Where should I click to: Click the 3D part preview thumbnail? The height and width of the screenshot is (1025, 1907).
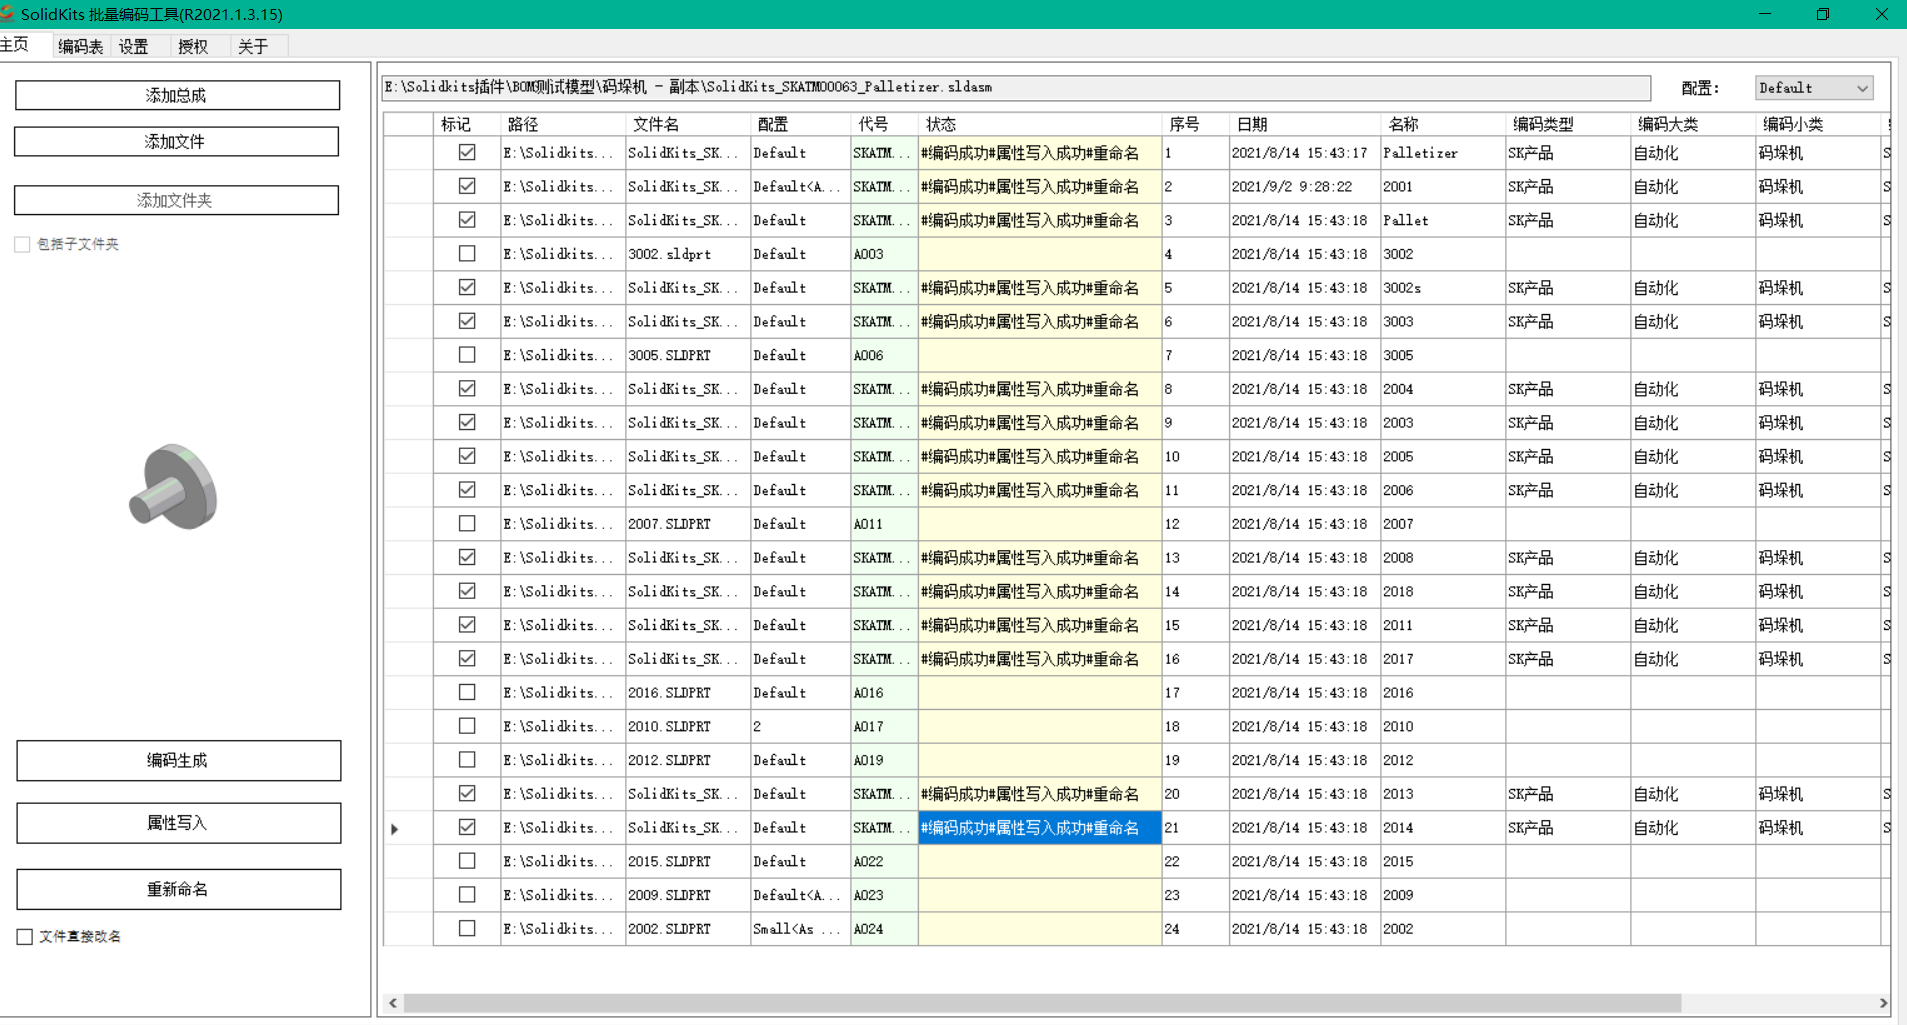pos(173,487)
